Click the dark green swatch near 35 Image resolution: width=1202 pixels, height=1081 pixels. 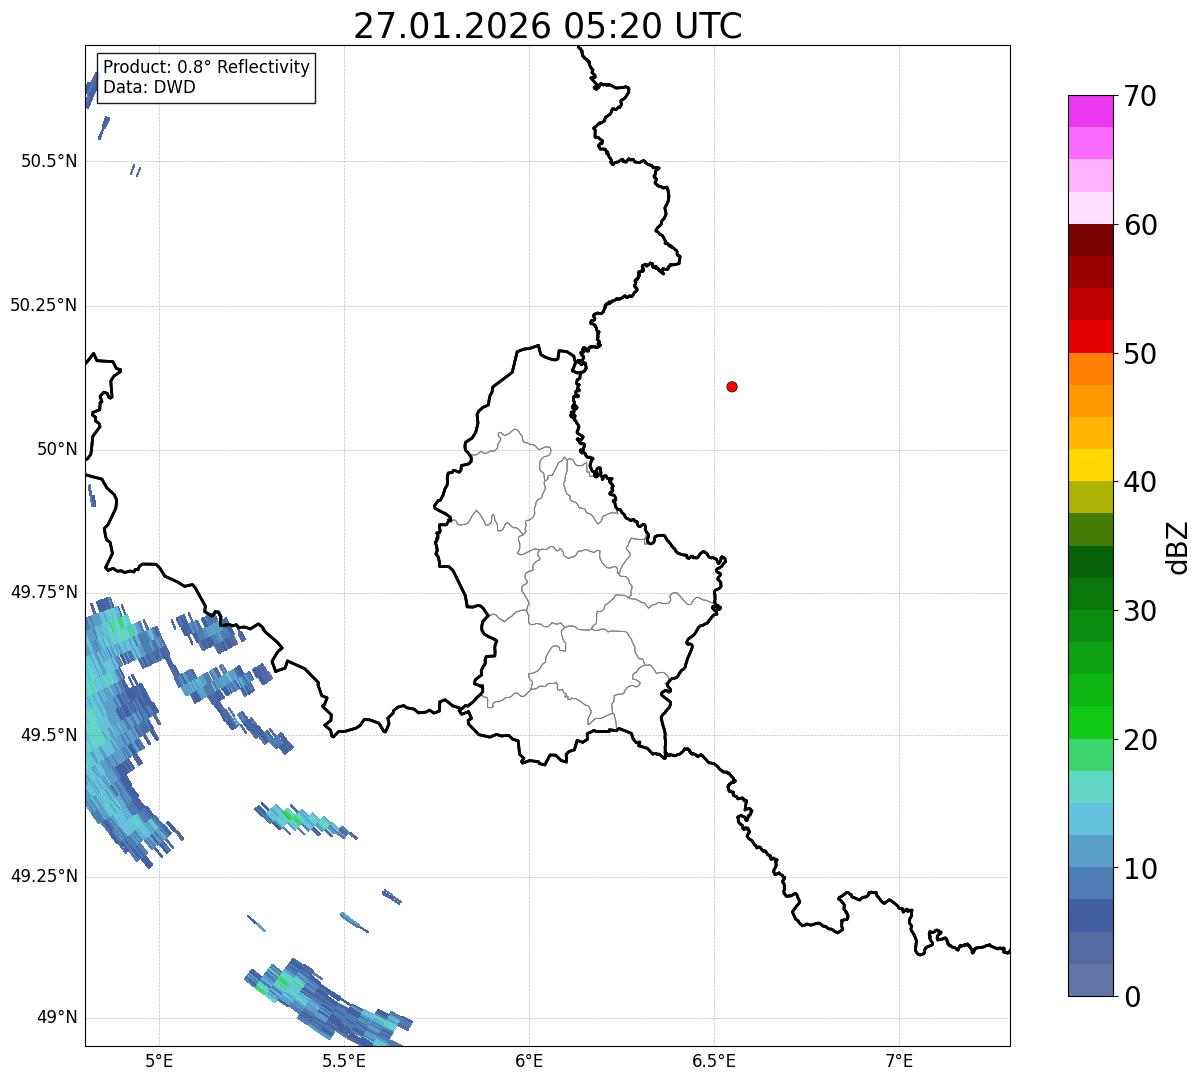[x=1090, y=562]
